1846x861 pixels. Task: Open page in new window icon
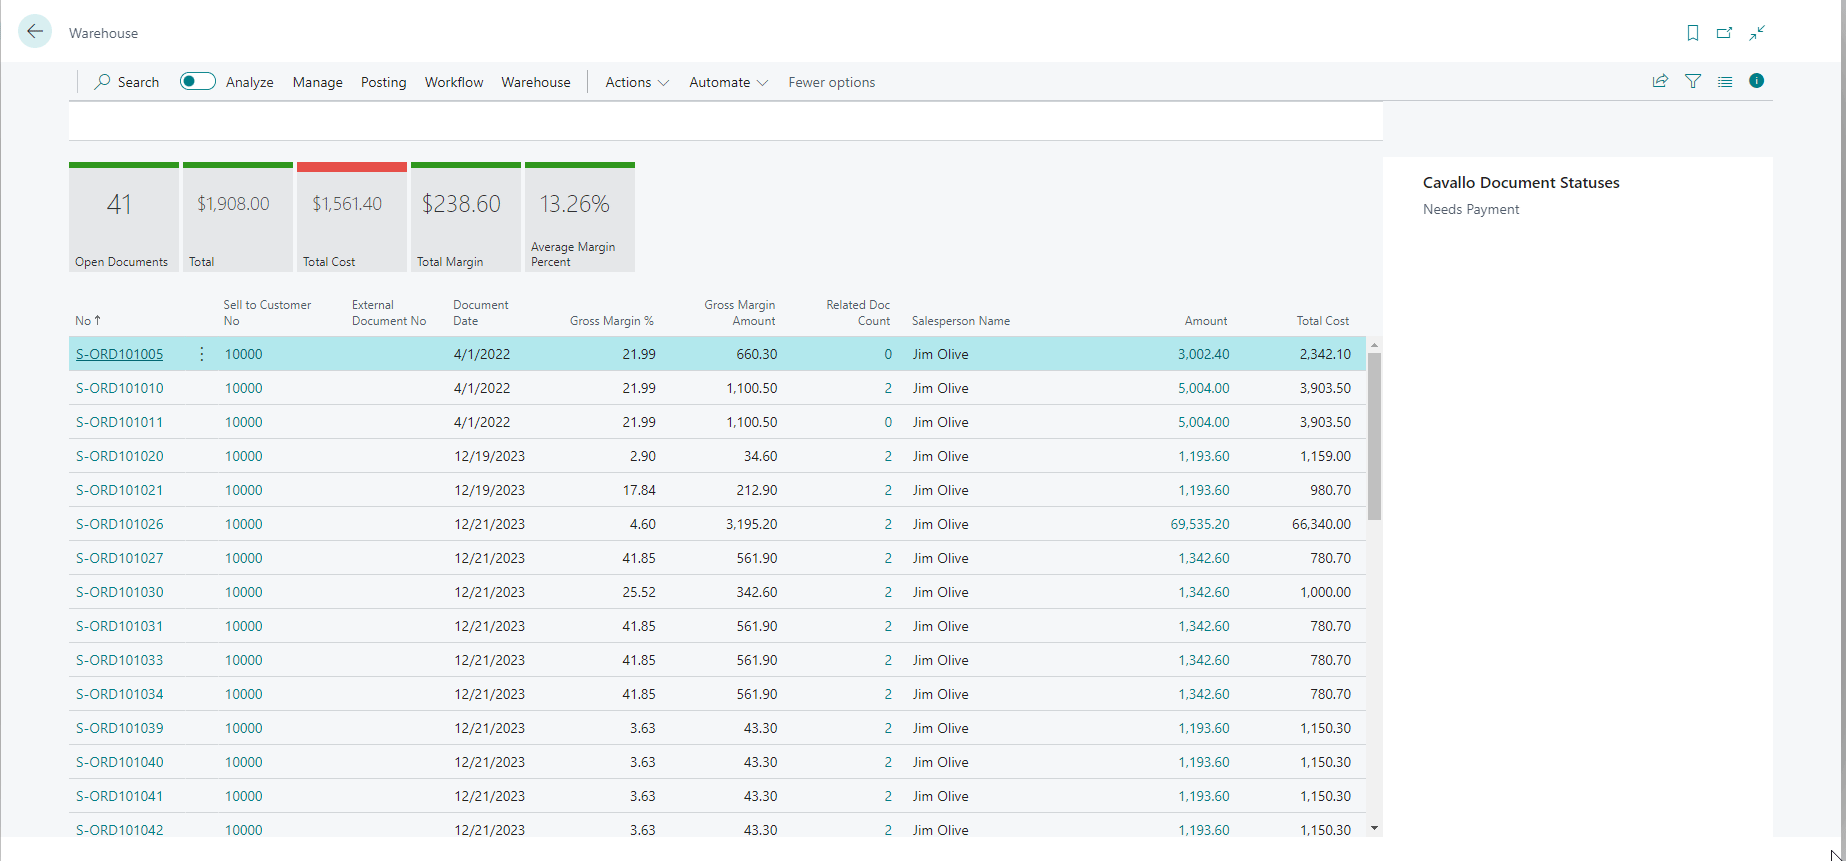(1724, 33)
